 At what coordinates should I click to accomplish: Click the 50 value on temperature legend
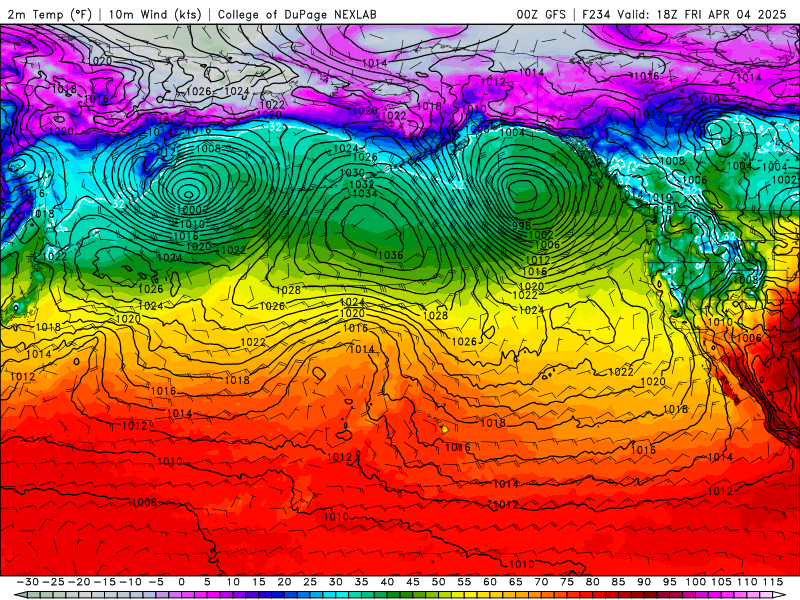tap(438, 582)
